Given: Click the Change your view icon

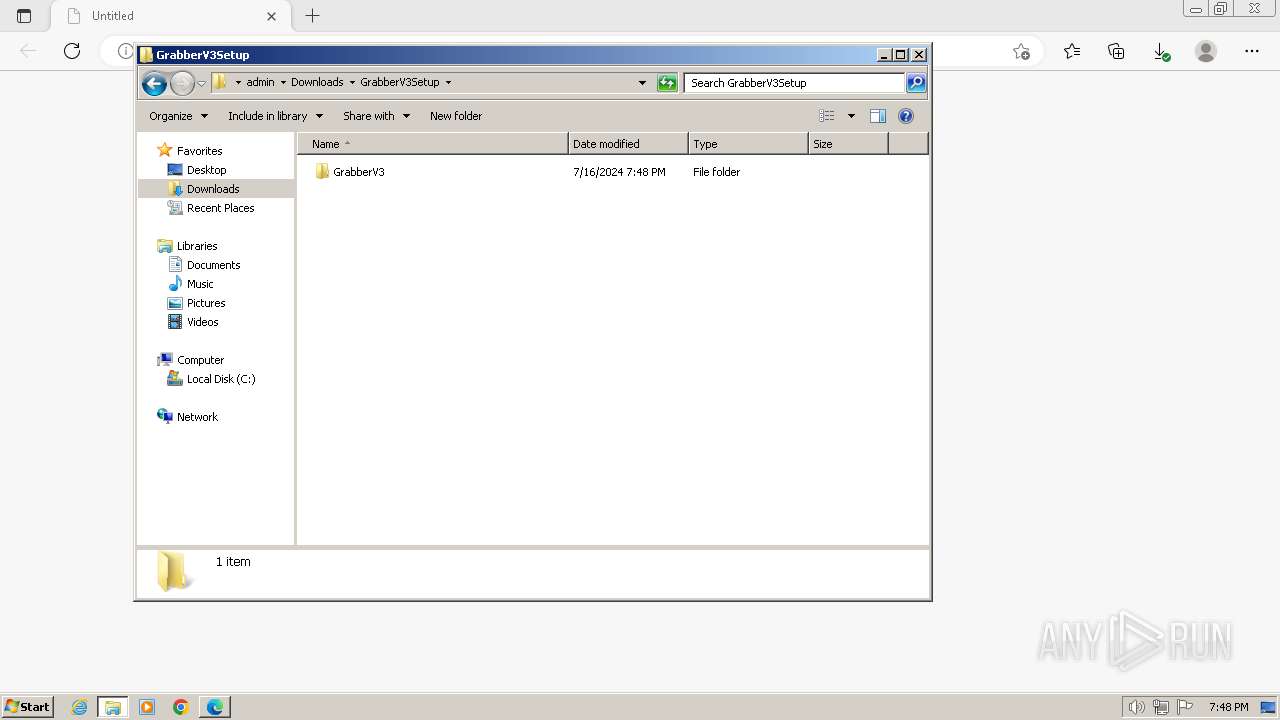Looking at the screenshot, I should coord(827,116).
